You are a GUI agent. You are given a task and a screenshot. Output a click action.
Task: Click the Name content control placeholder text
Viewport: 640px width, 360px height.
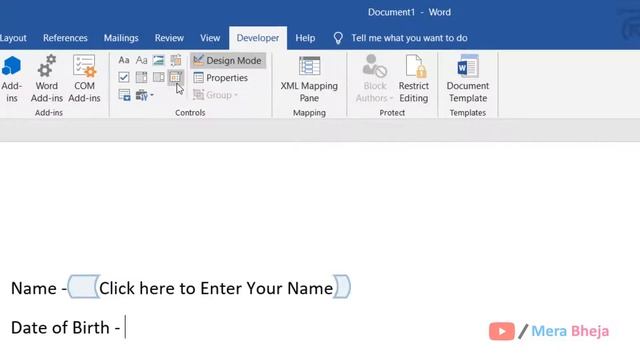216,288
